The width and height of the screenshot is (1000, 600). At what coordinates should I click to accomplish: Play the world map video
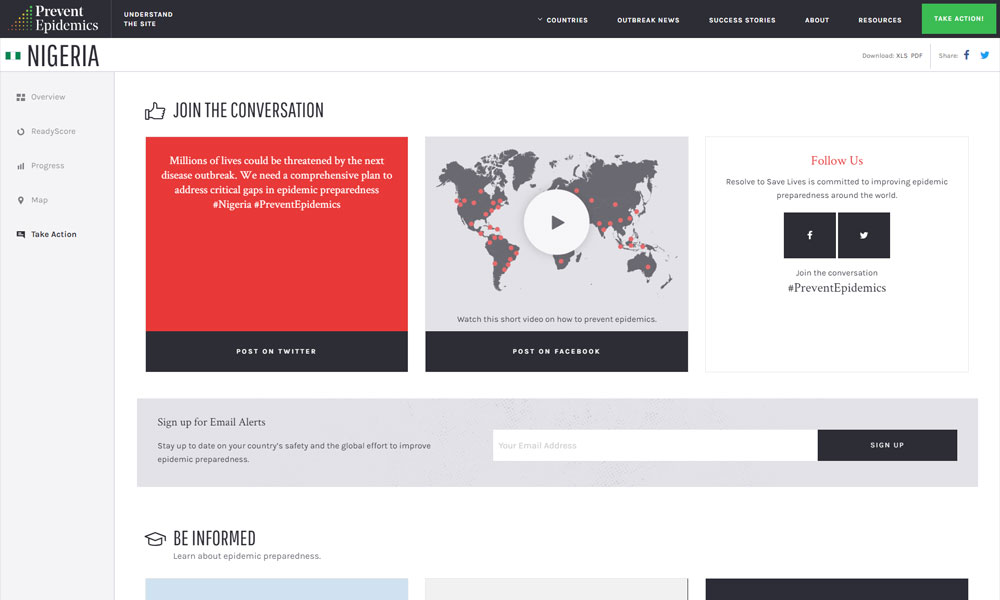[x=556, y=222]
